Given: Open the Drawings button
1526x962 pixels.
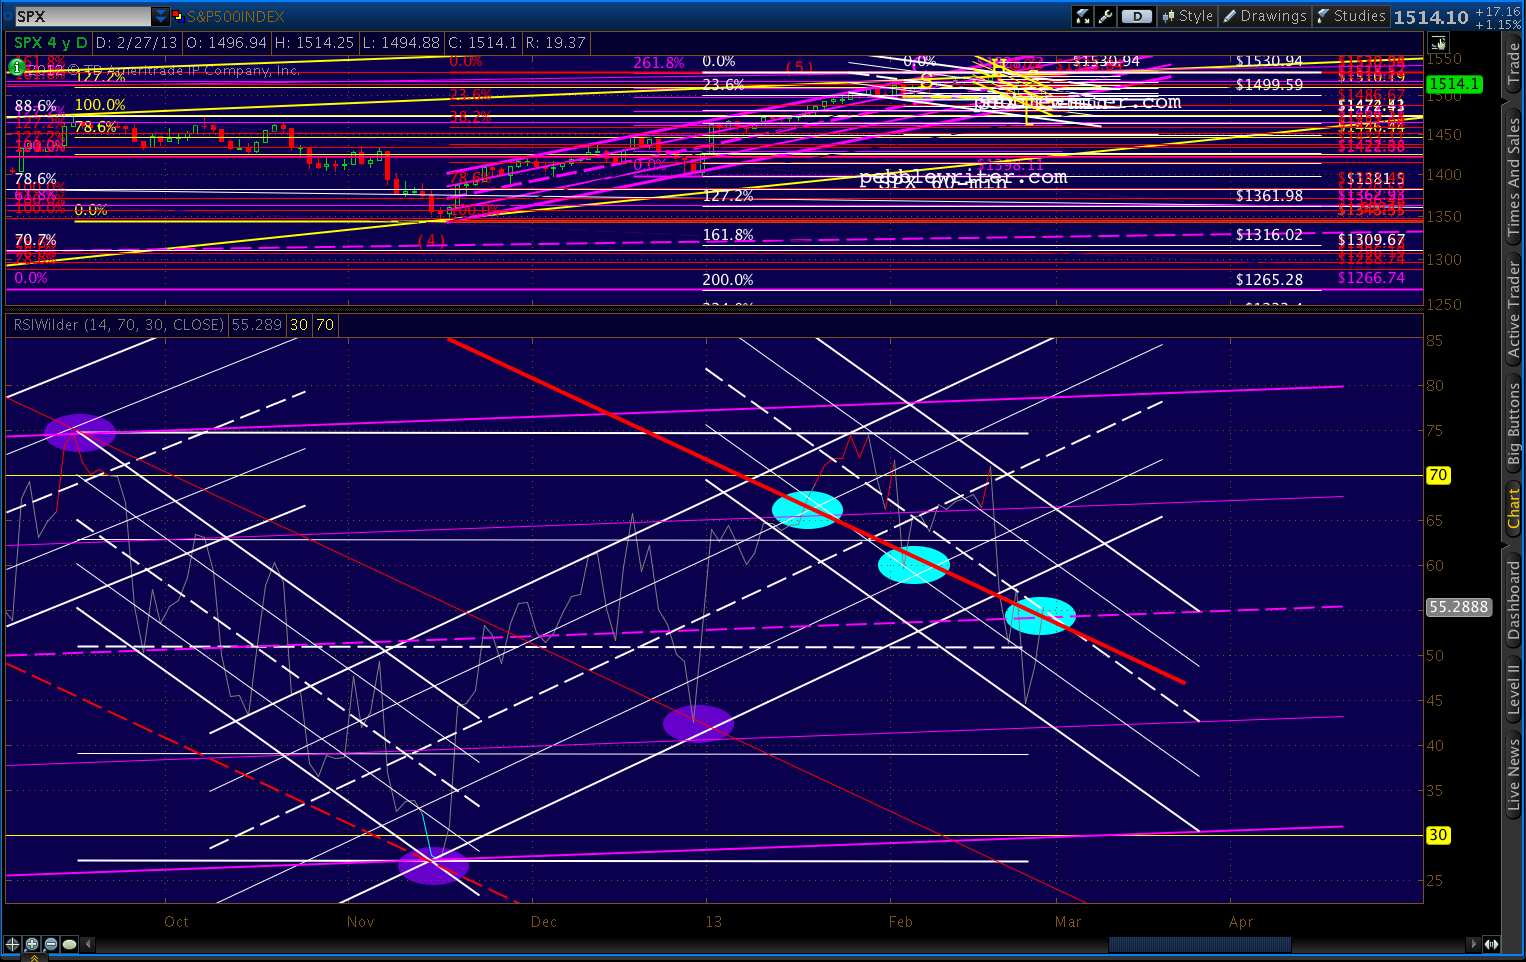Looking at the screenshot, I should point(1265,16).
